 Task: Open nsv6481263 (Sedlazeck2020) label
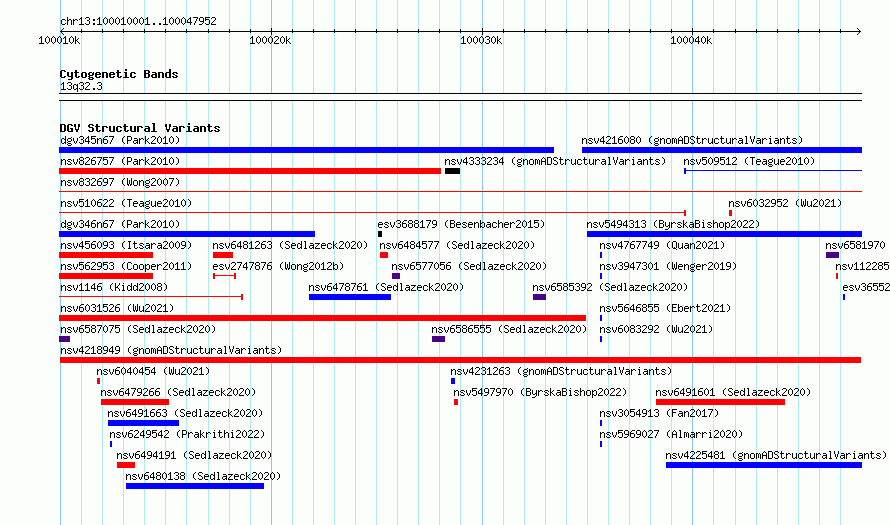(x=290, y=245)
